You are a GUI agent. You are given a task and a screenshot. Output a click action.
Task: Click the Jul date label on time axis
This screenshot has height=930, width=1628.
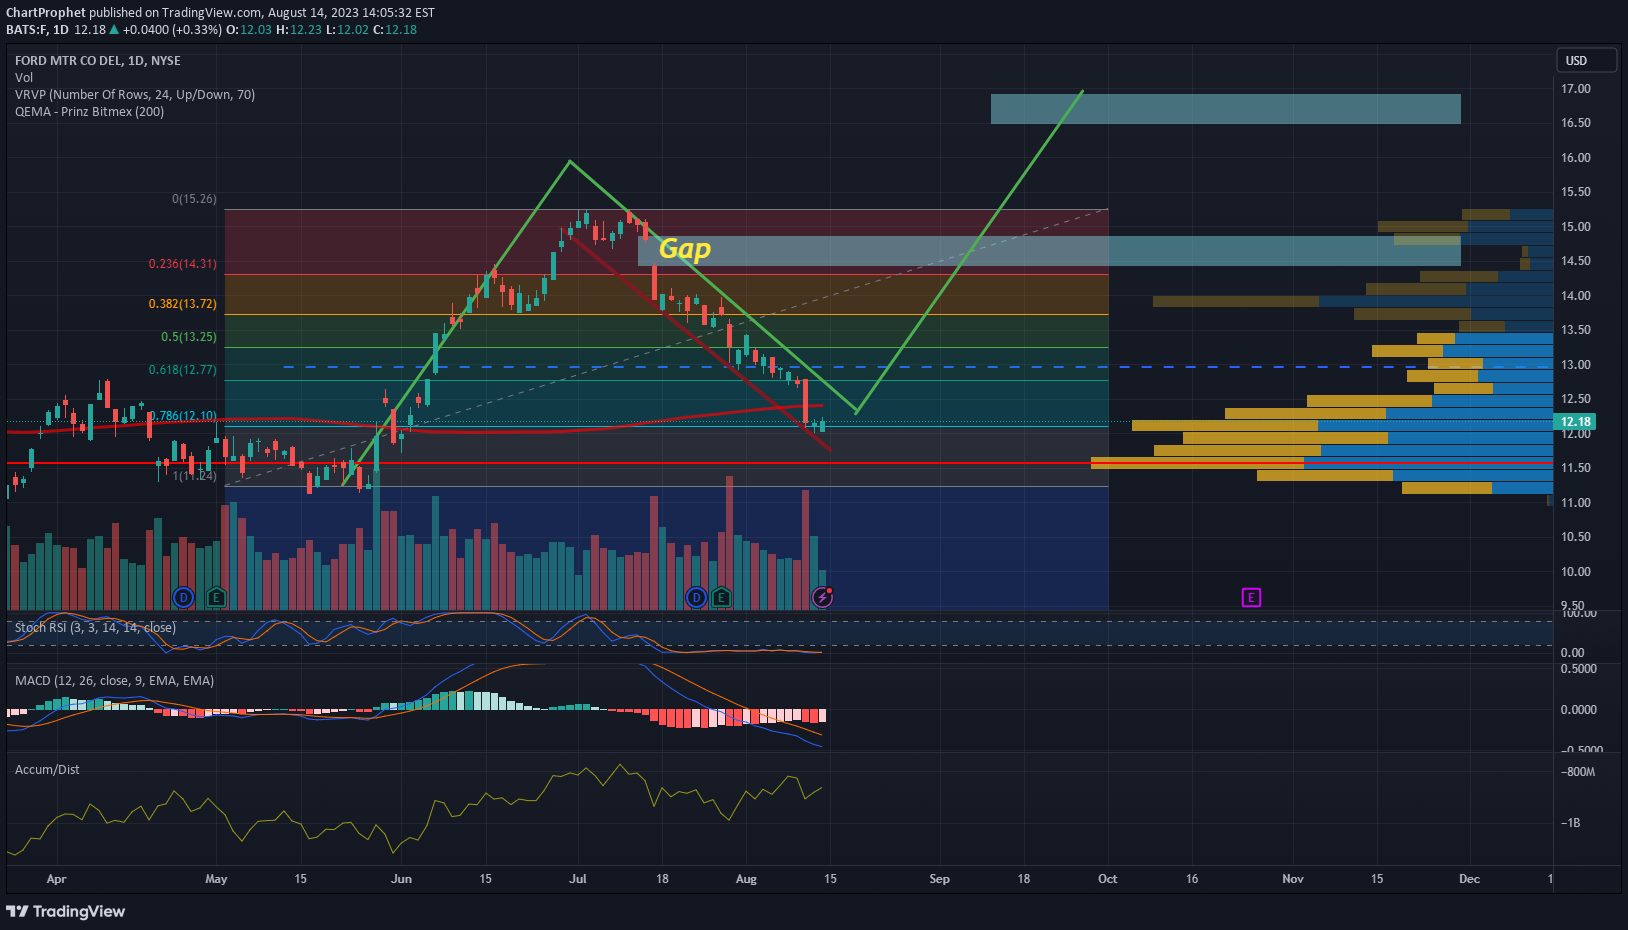click(578, 879)
